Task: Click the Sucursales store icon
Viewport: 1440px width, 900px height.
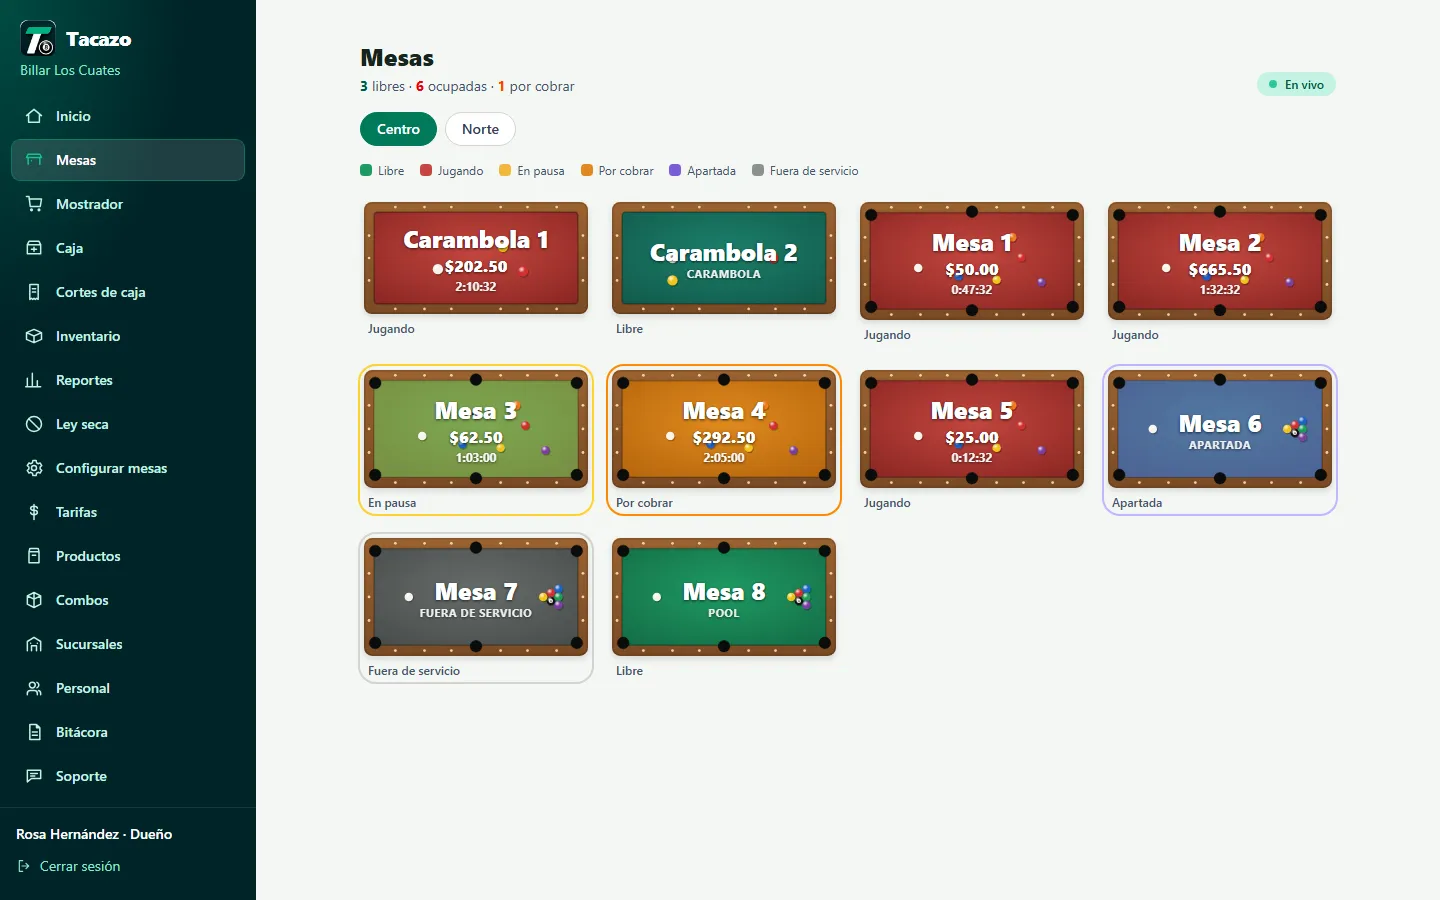Action: pyautogui.click(x=34, y=644)
